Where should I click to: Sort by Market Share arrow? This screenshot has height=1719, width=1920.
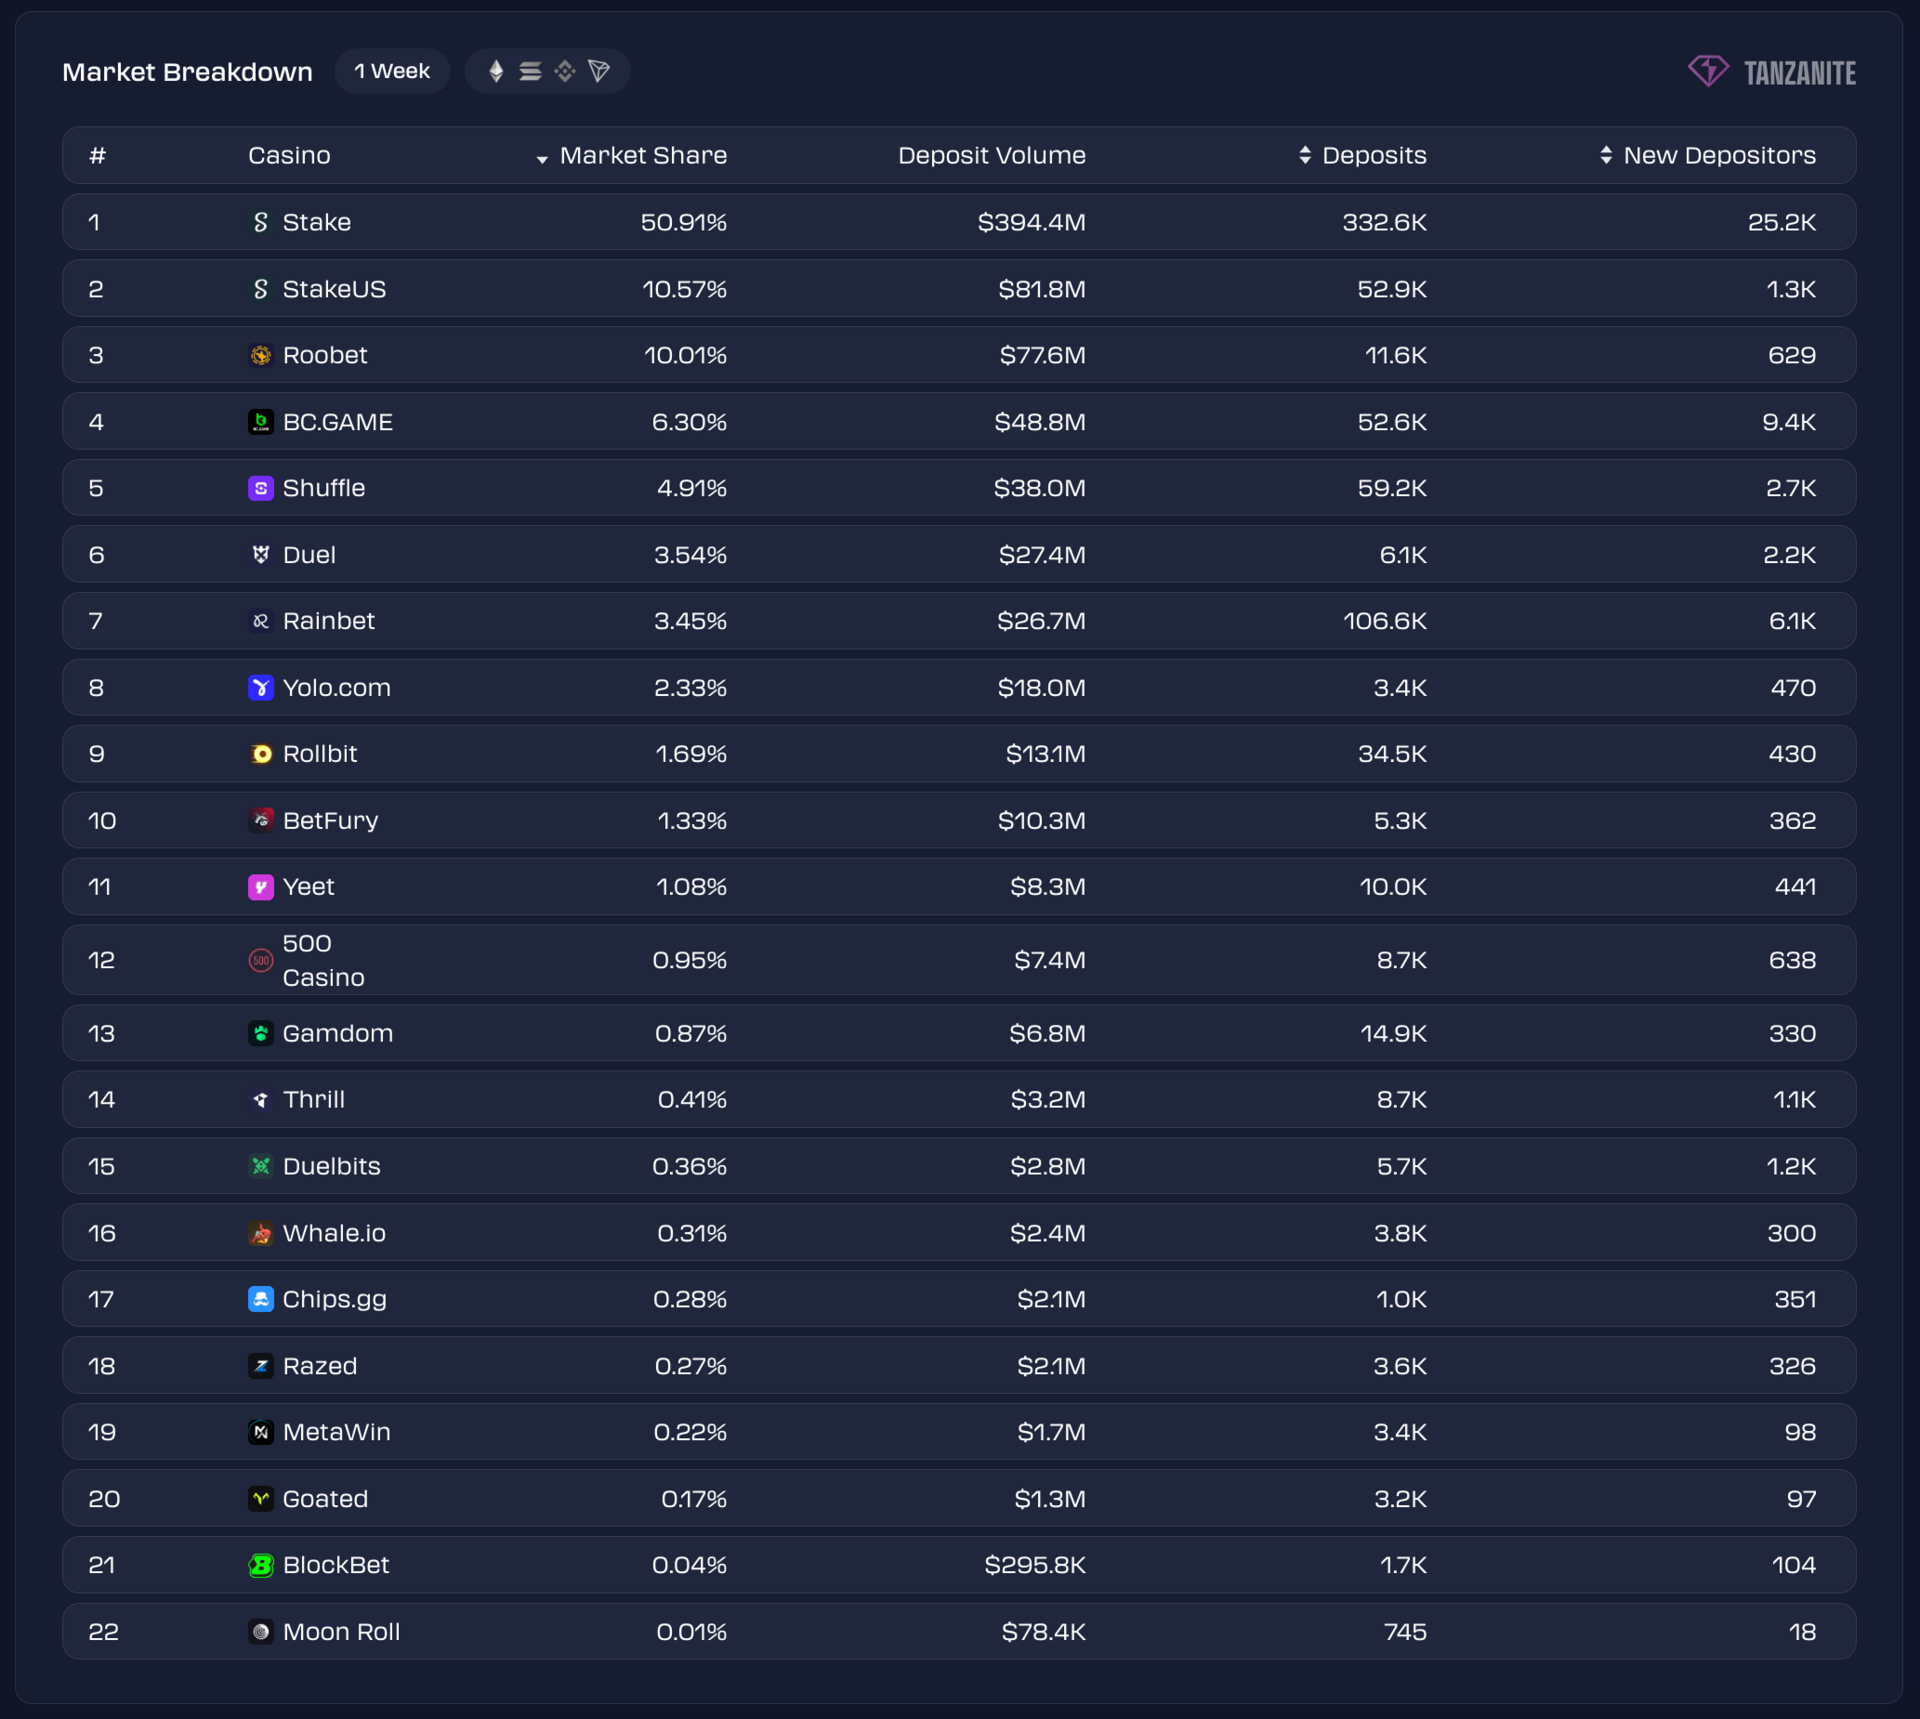click(542, 158)
